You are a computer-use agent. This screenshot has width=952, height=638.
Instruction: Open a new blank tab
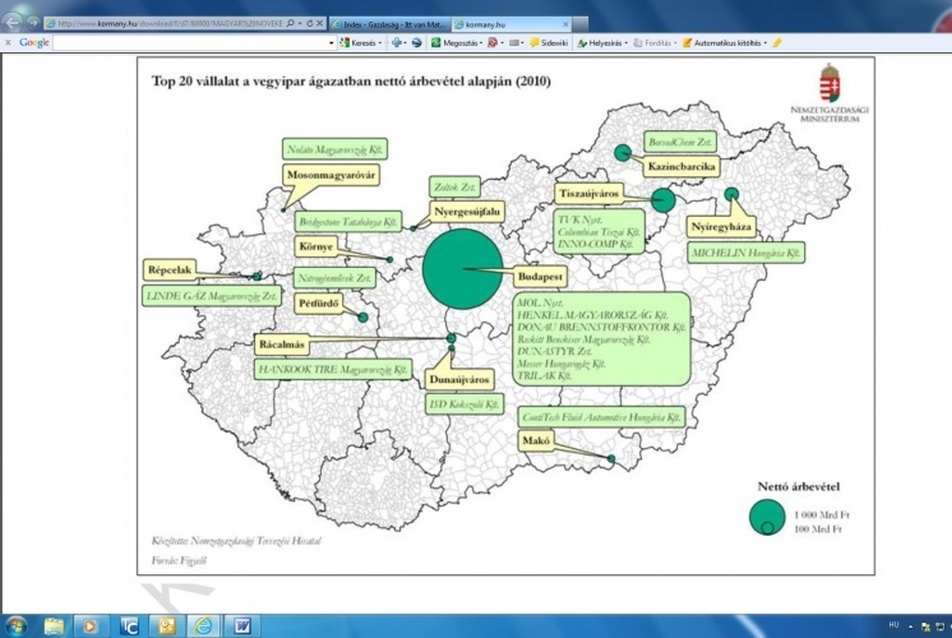point(580,24)
